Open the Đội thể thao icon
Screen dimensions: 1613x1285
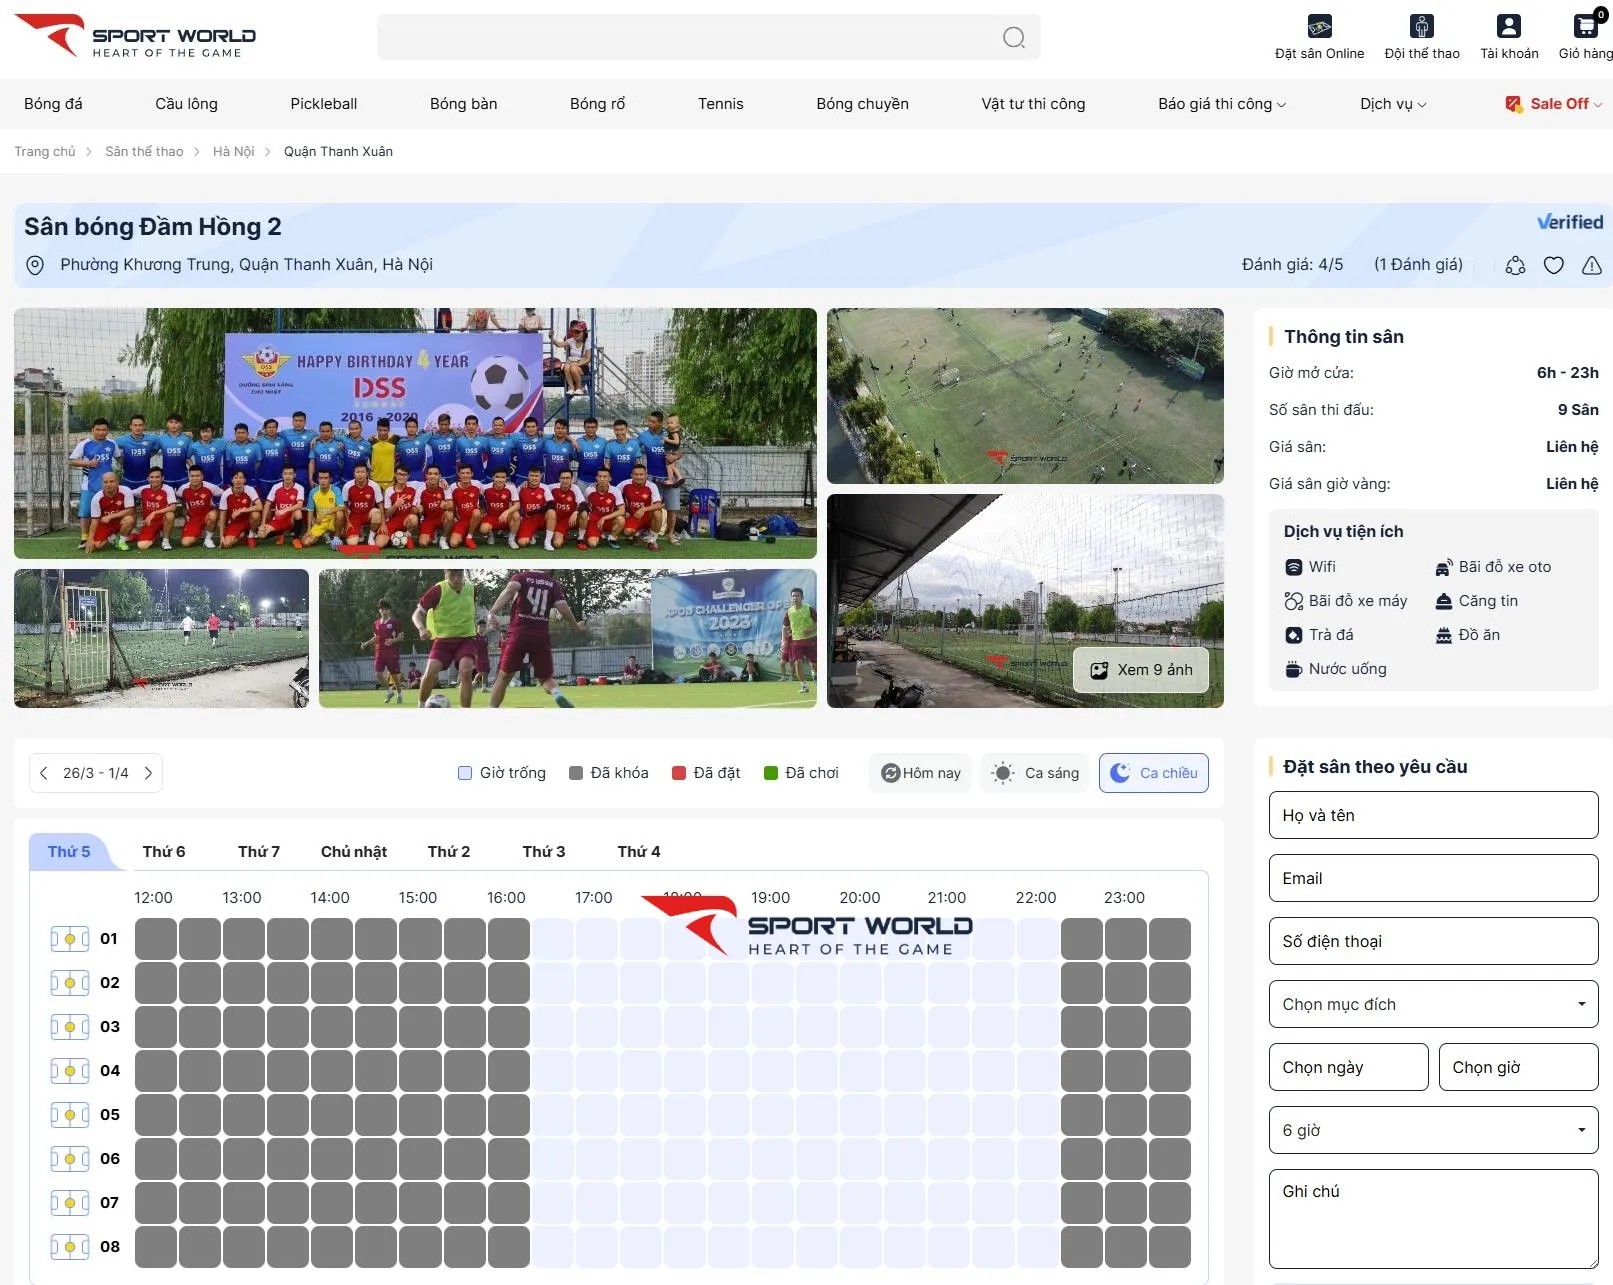[1421, 27]
